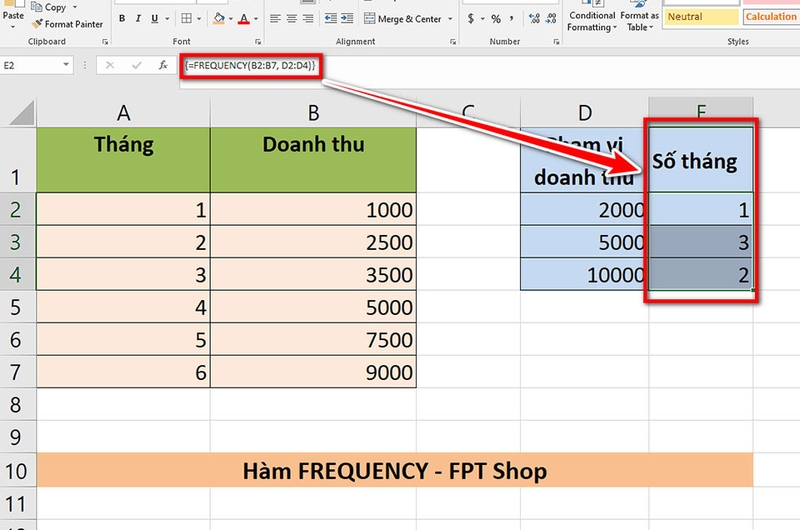Select row 8 header

click(x=16, y=405)
